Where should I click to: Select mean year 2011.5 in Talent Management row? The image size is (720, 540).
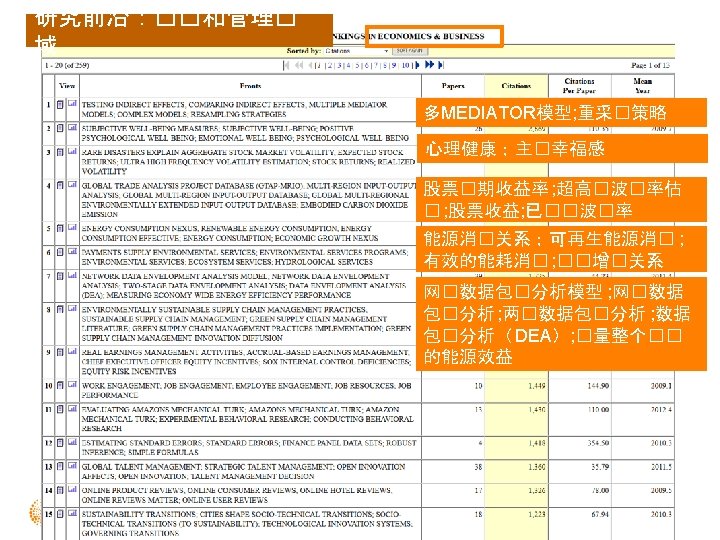pyautogui.click(x=661, y=467)
